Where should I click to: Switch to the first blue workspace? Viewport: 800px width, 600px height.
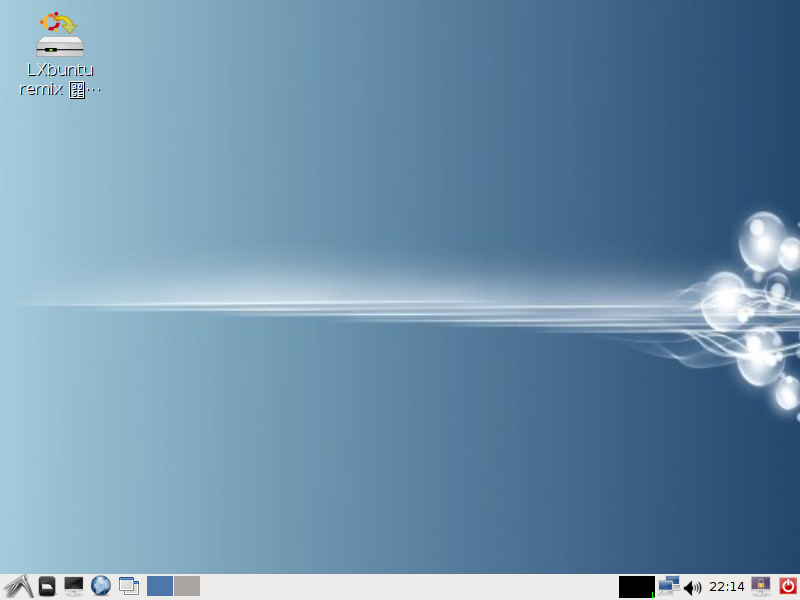160,586
